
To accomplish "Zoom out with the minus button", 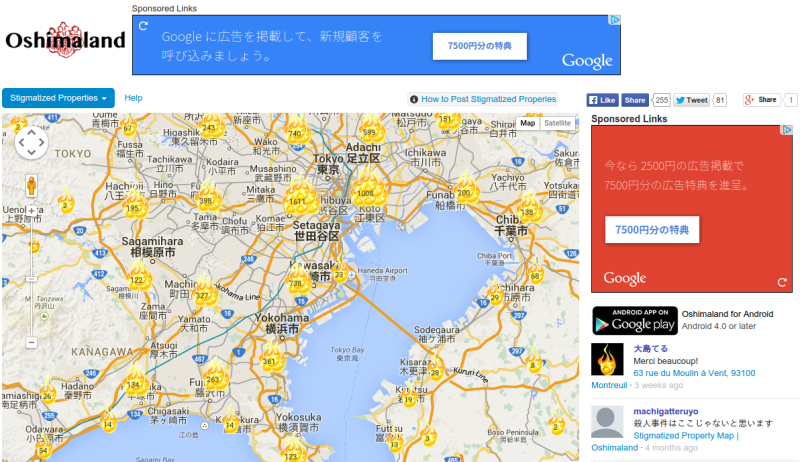I will pos(32,342).
